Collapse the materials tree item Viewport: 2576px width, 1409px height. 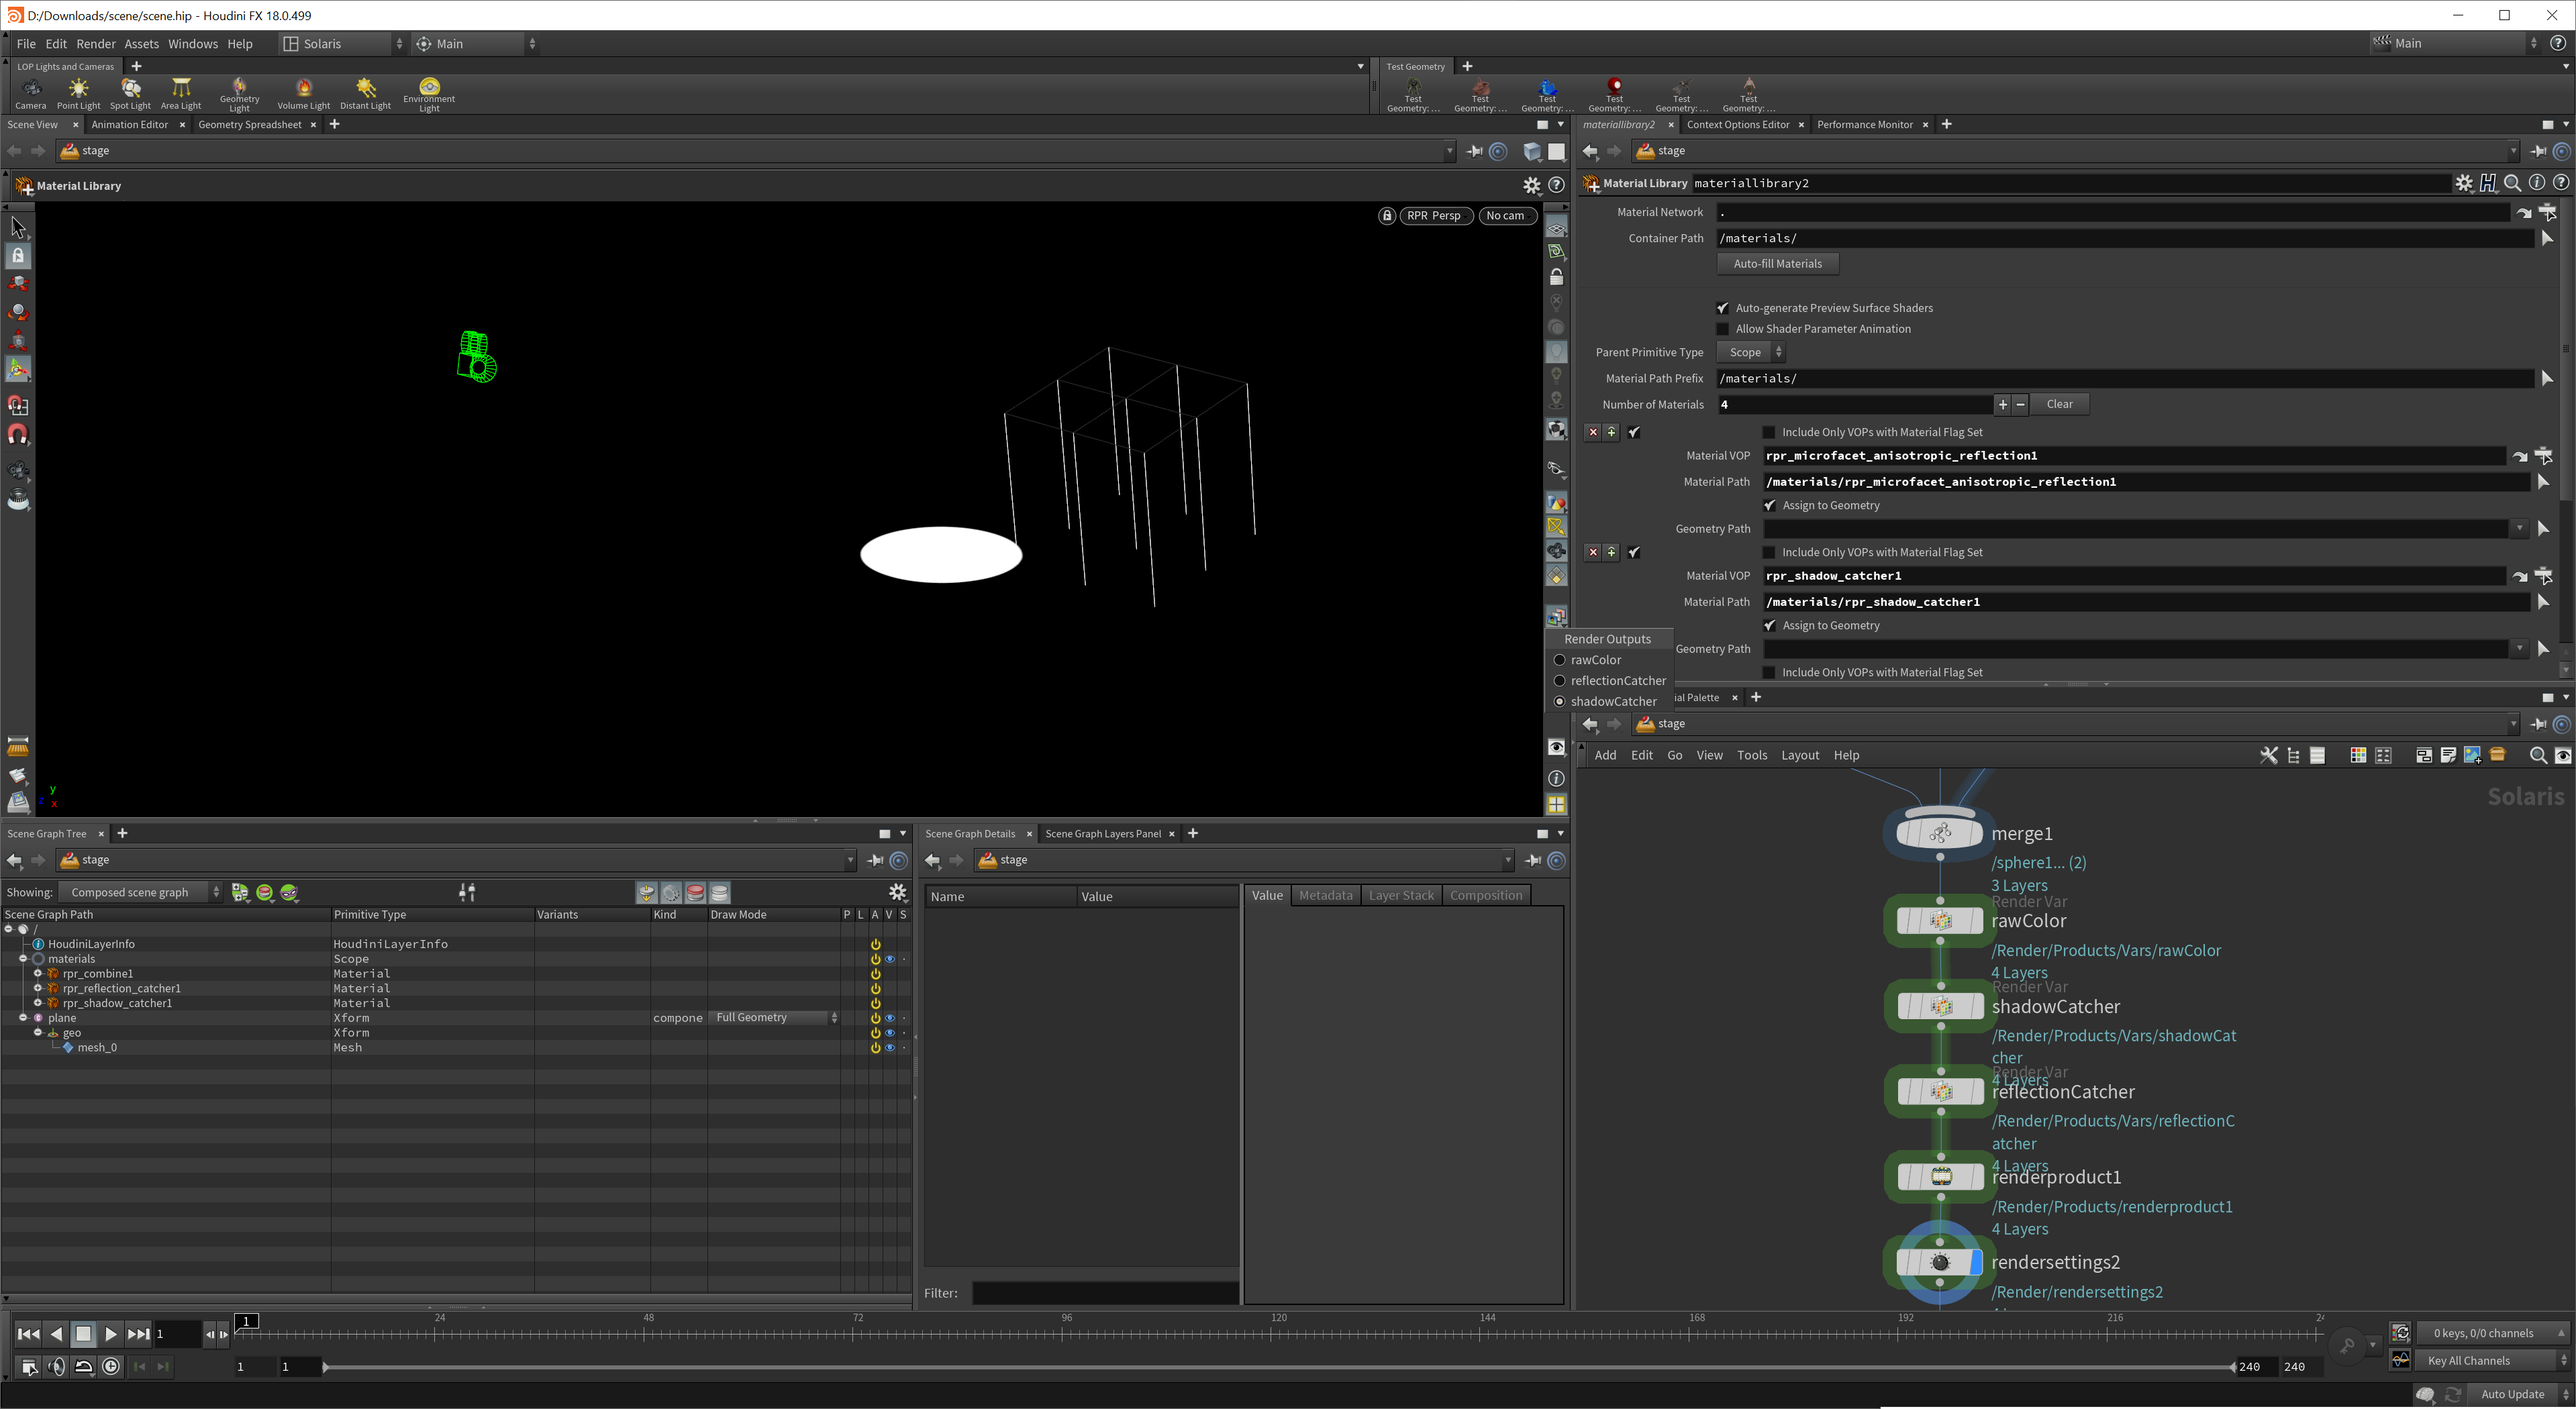(x=23, y=959)
